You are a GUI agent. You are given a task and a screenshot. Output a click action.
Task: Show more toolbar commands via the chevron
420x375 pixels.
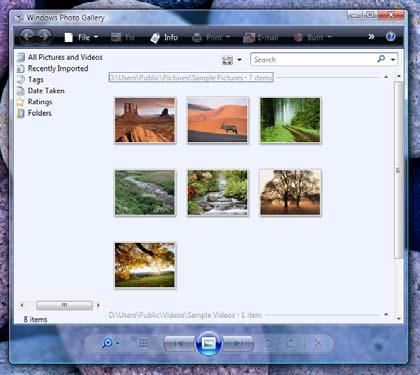click(371, 37)
